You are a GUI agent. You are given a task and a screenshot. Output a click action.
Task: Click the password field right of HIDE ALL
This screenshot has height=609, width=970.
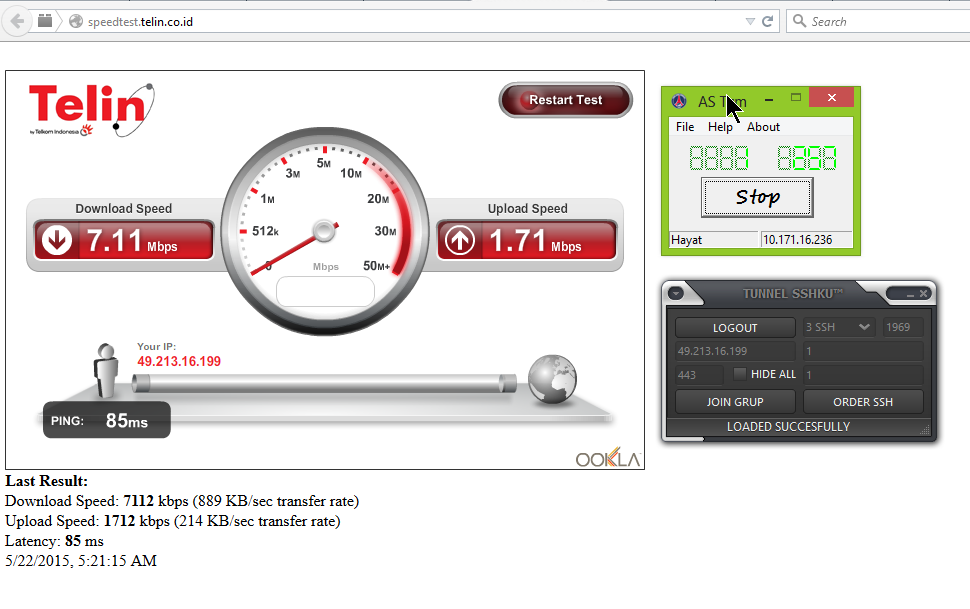(x=863, y=374)
